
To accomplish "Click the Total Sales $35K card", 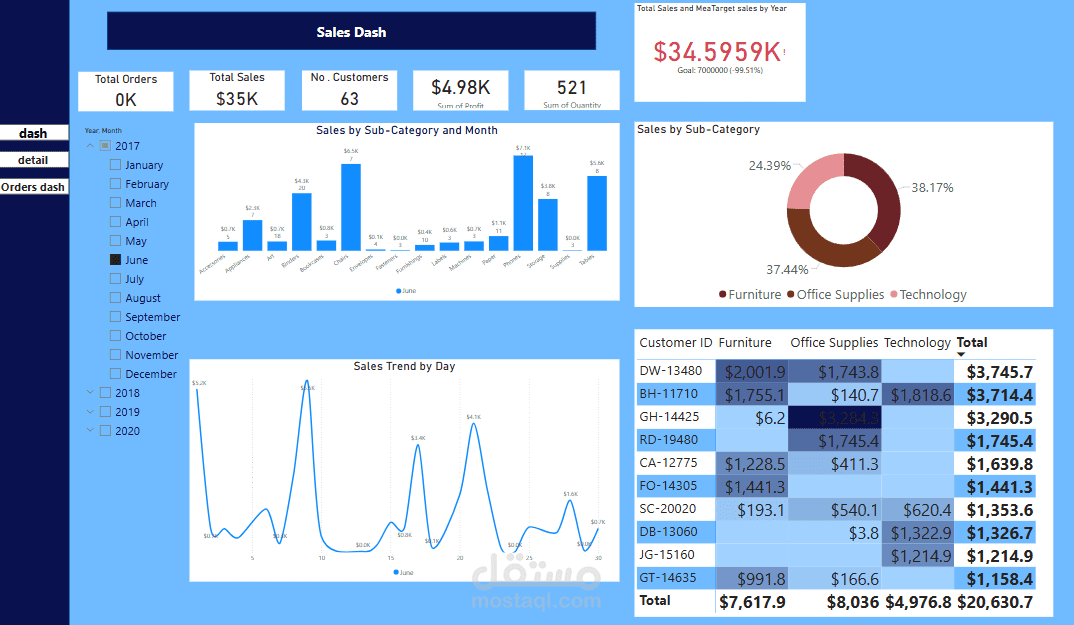I will point(237,90).
